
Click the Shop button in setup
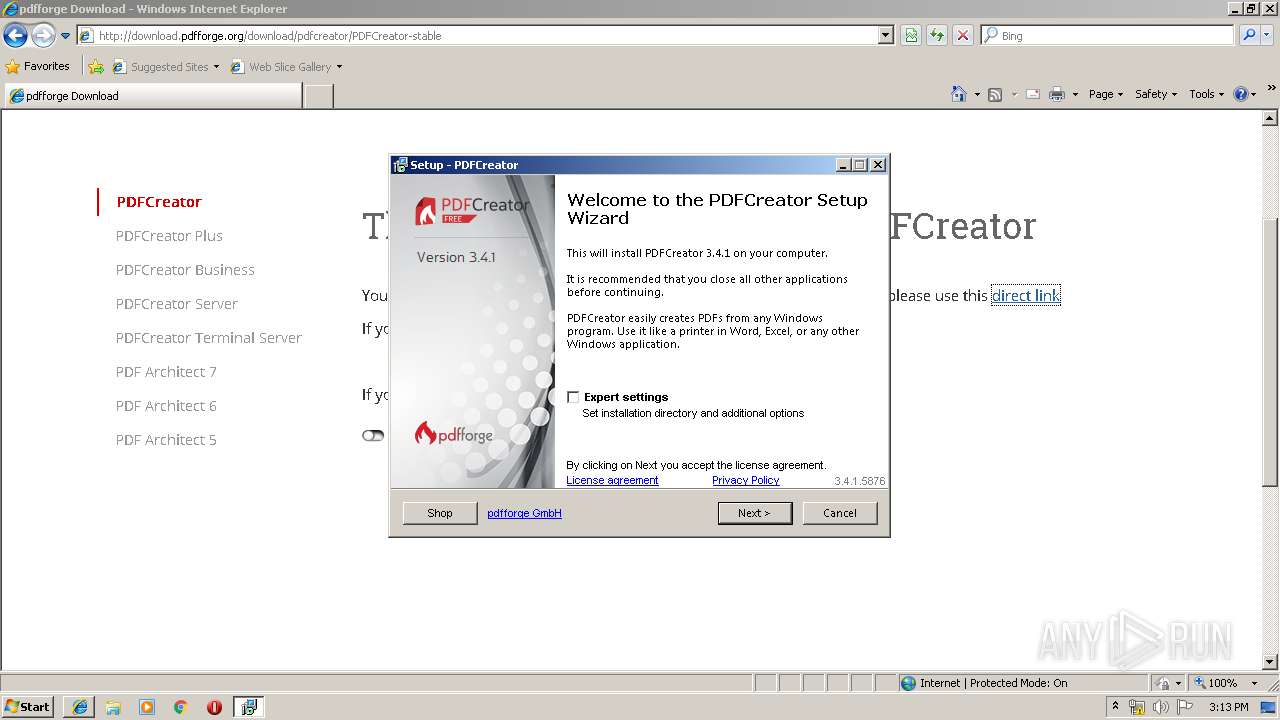coord(440,513)
